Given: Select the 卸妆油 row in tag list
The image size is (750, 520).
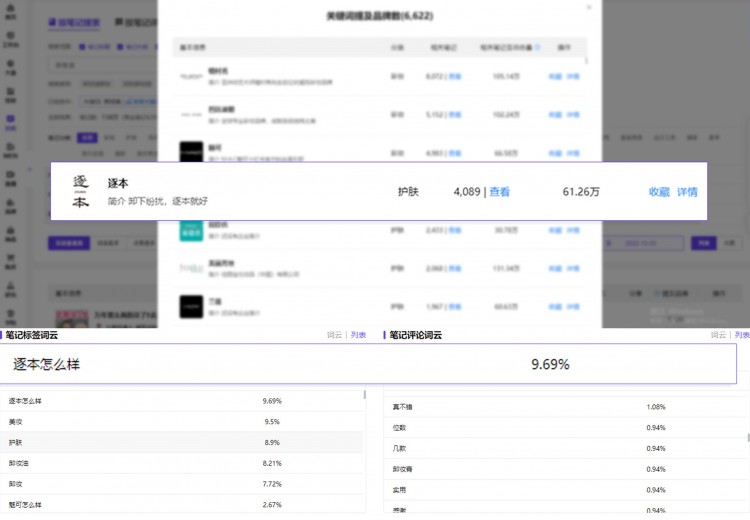Looking at the screenshot, I should (x=180, y=464).
